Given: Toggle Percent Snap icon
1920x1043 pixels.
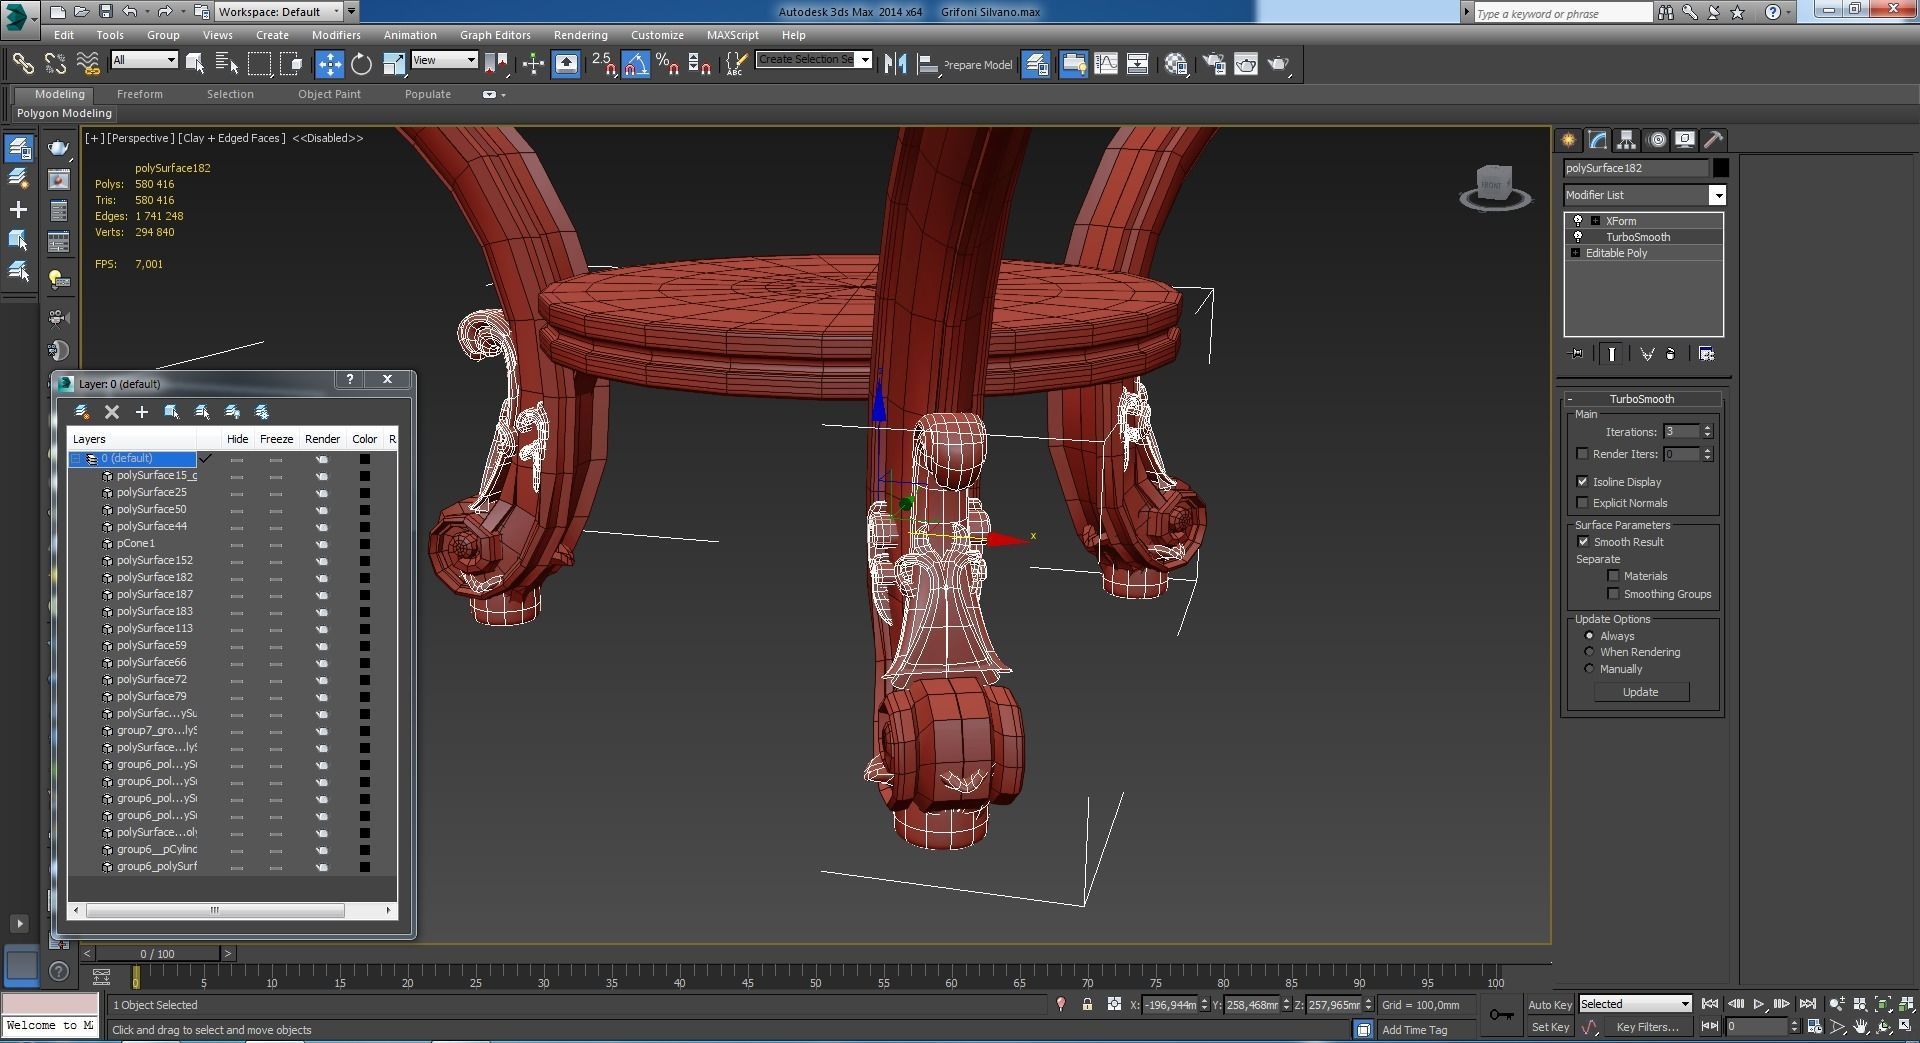Looking at the screenshot, I should [668, 64].
